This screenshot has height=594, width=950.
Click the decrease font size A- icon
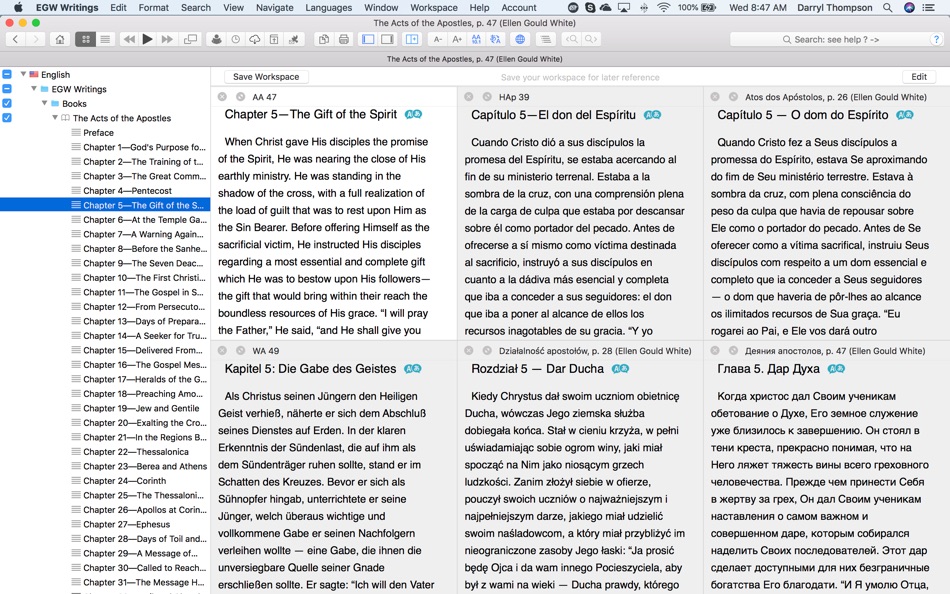(437, 39)
